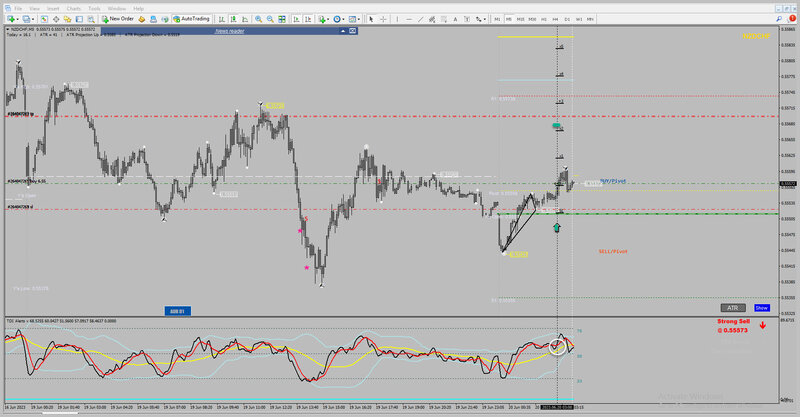Toggle chart shift from right border
The width and height of the screenshot is (800, 417).
click(x=308, y=19)
